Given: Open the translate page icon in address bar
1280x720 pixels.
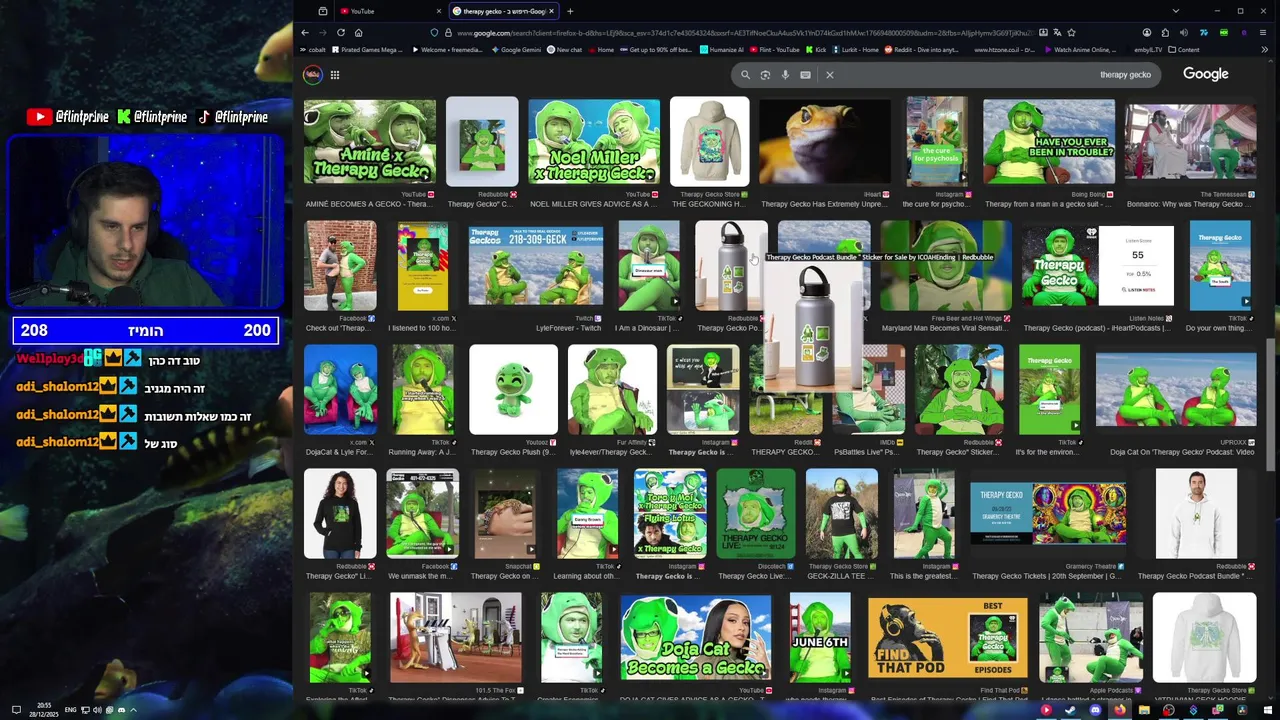Looking at the screenshot, I should coord(1057,32).
